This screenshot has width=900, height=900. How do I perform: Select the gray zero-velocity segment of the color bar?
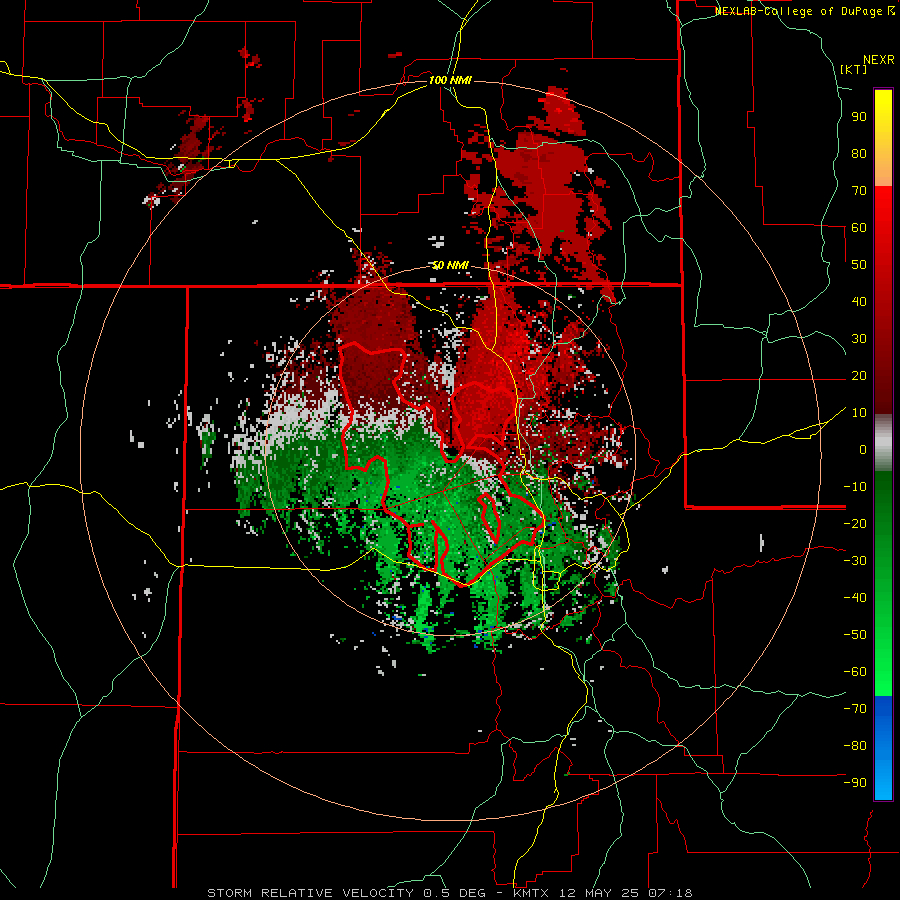(883, 442)
